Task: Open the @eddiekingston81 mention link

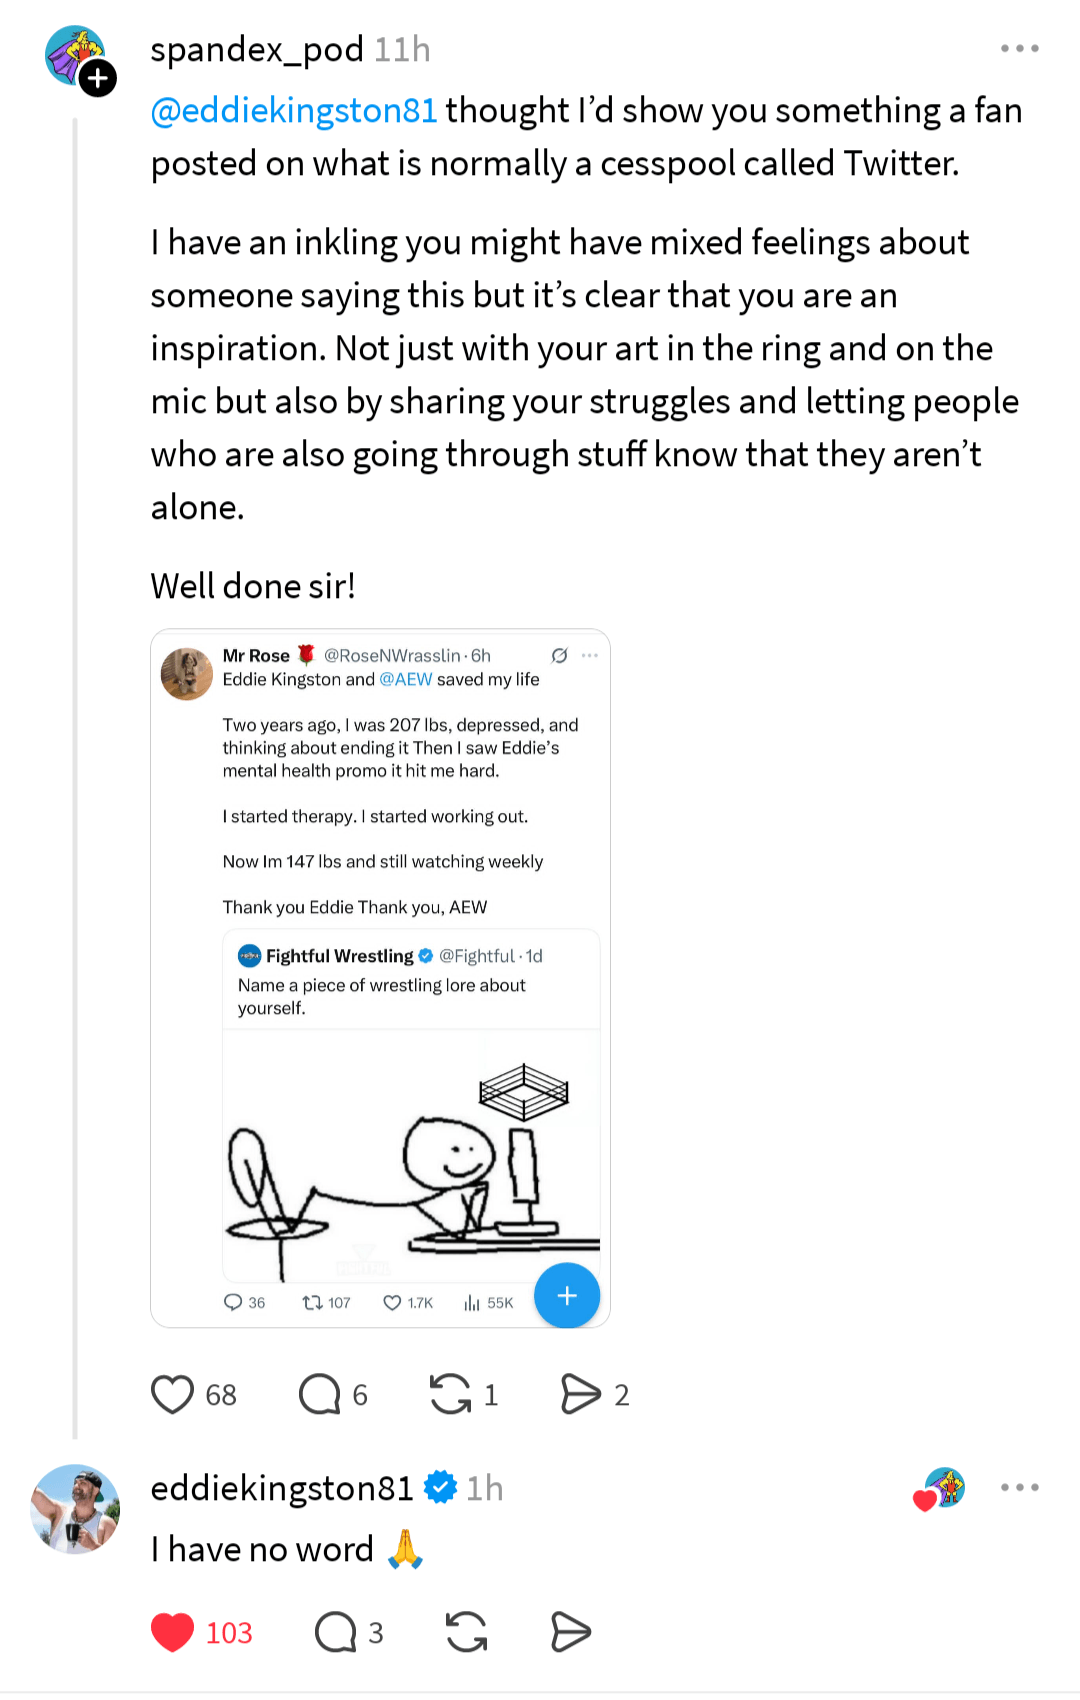Action: [x=294, y=110]
